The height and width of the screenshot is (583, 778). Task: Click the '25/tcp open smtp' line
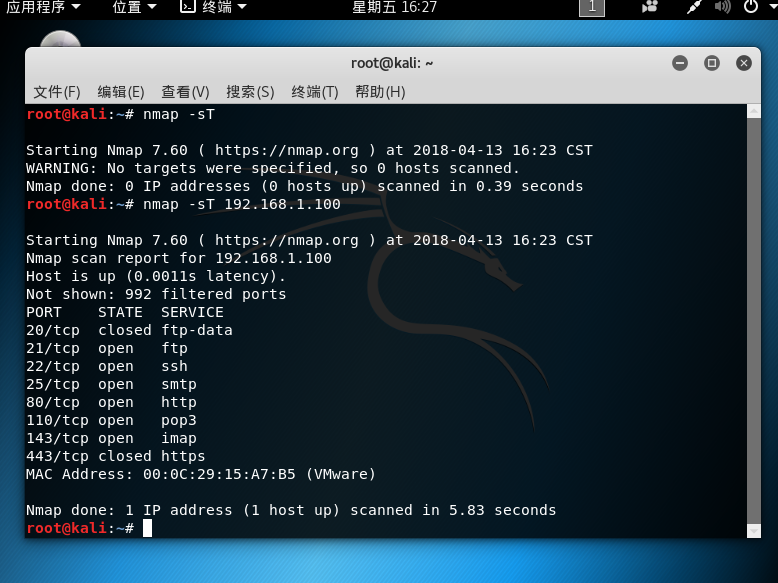111,384
